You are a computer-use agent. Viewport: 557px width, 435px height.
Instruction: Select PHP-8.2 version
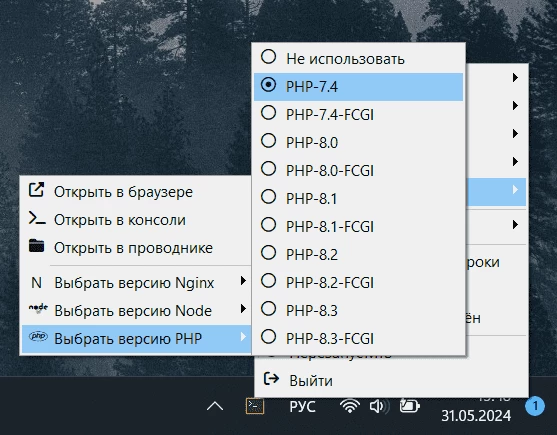coord(358,254)
